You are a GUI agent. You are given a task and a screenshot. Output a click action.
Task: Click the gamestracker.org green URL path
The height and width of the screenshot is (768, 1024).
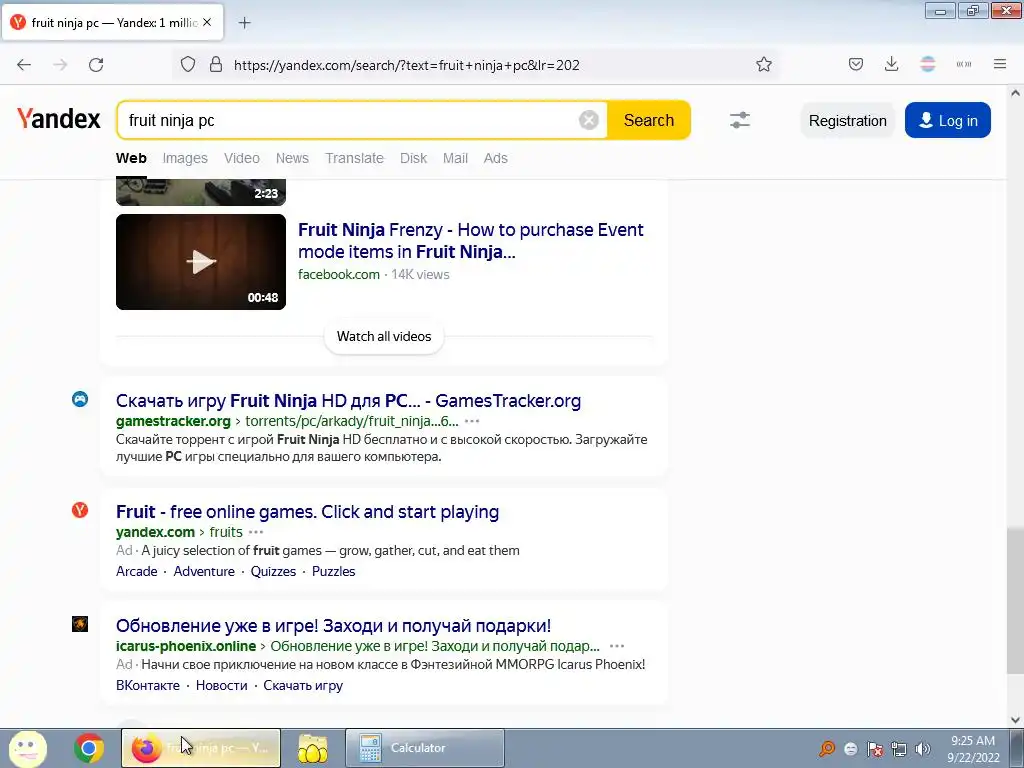tap(352, 421)
